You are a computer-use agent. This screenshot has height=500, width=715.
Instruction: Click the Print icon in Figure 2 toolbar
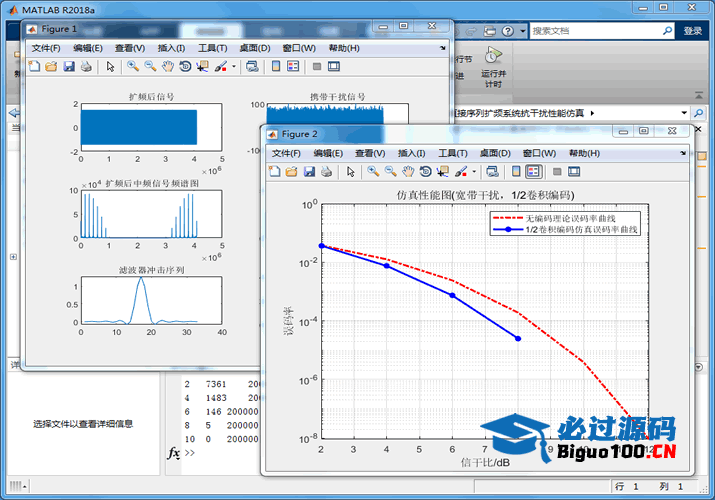(327, 172)
